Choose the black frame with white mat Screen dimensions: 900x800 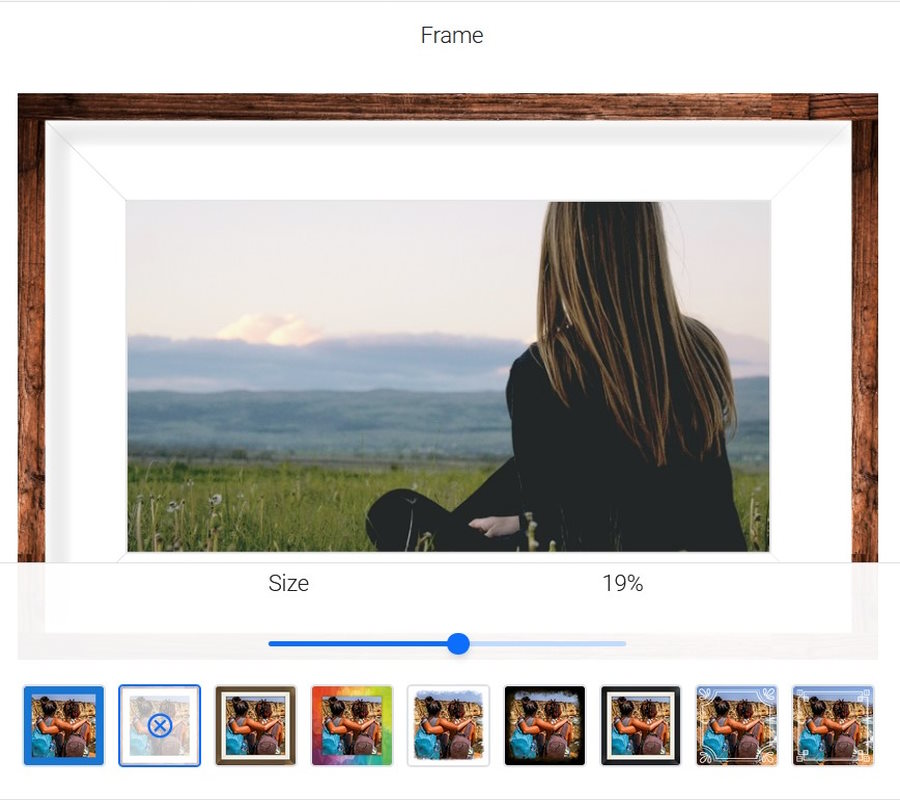(x=640, y=725)
